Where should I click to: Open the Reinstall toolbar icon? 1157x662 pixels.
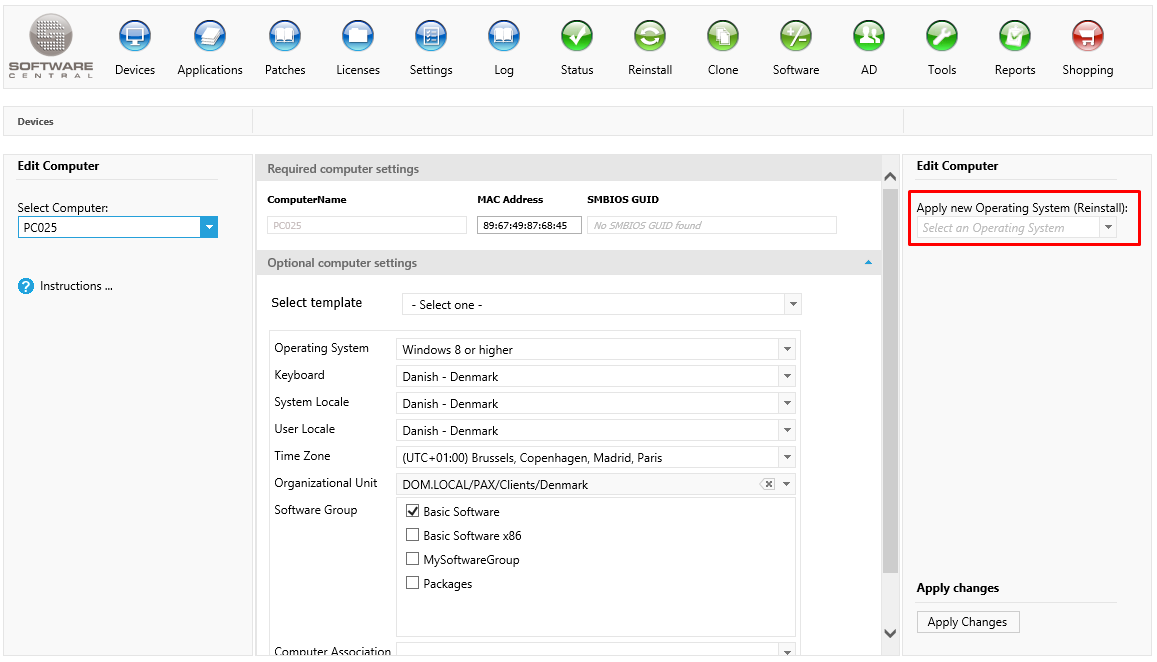coord(650,37)
